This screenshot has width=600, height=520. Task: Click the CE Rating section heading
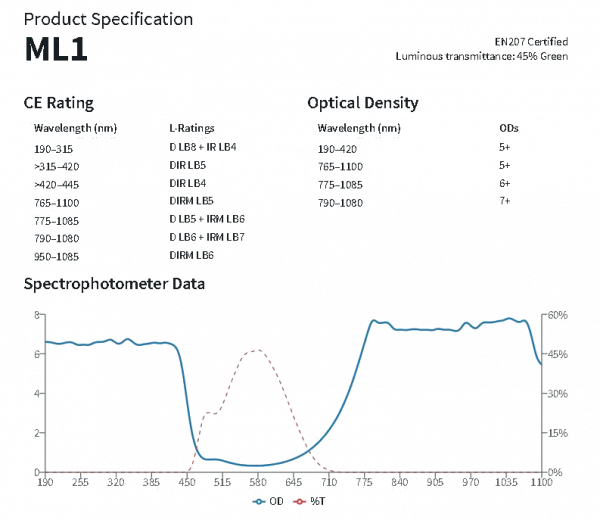click(59, 103)
